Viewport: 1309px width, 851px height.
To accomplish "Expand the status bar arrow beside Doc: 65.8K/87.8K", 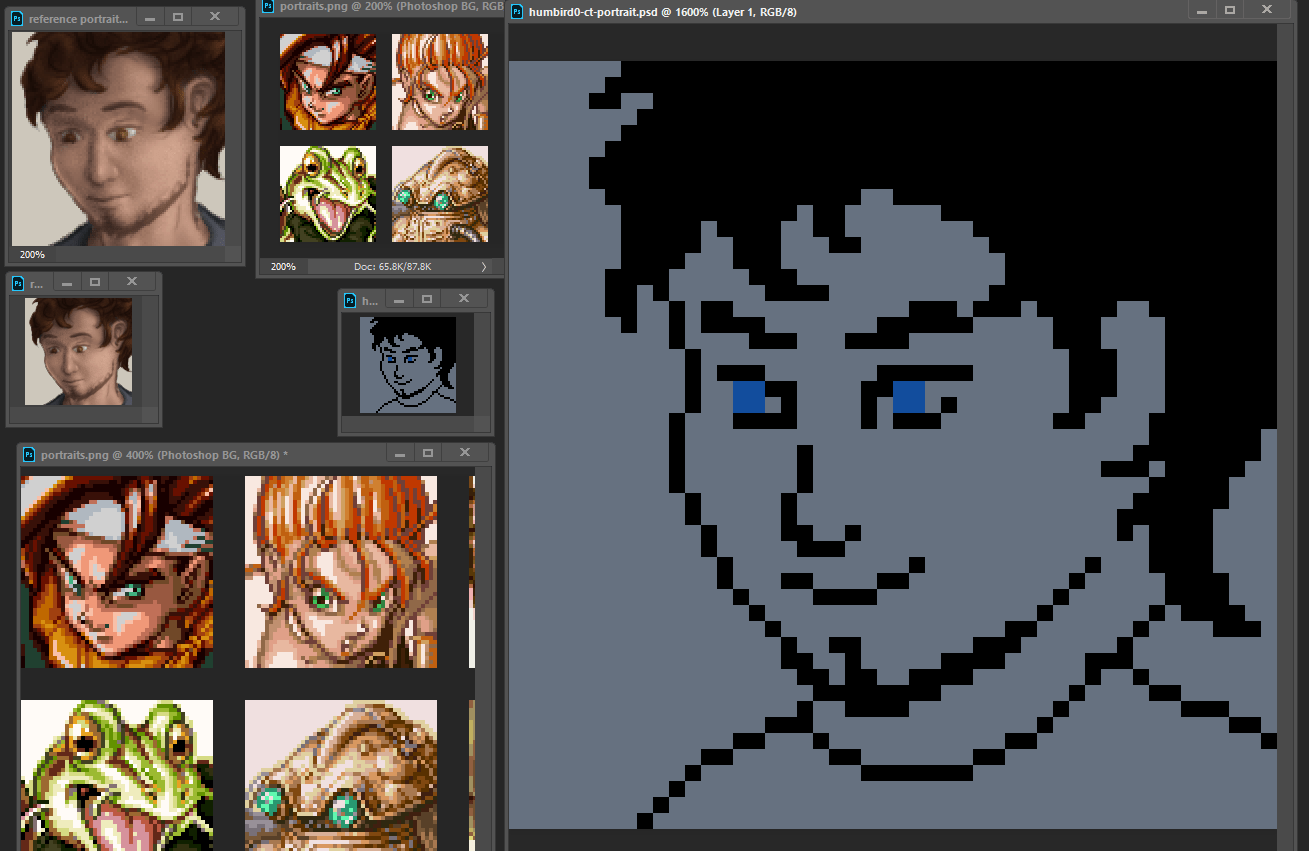I will pos(484,267).
